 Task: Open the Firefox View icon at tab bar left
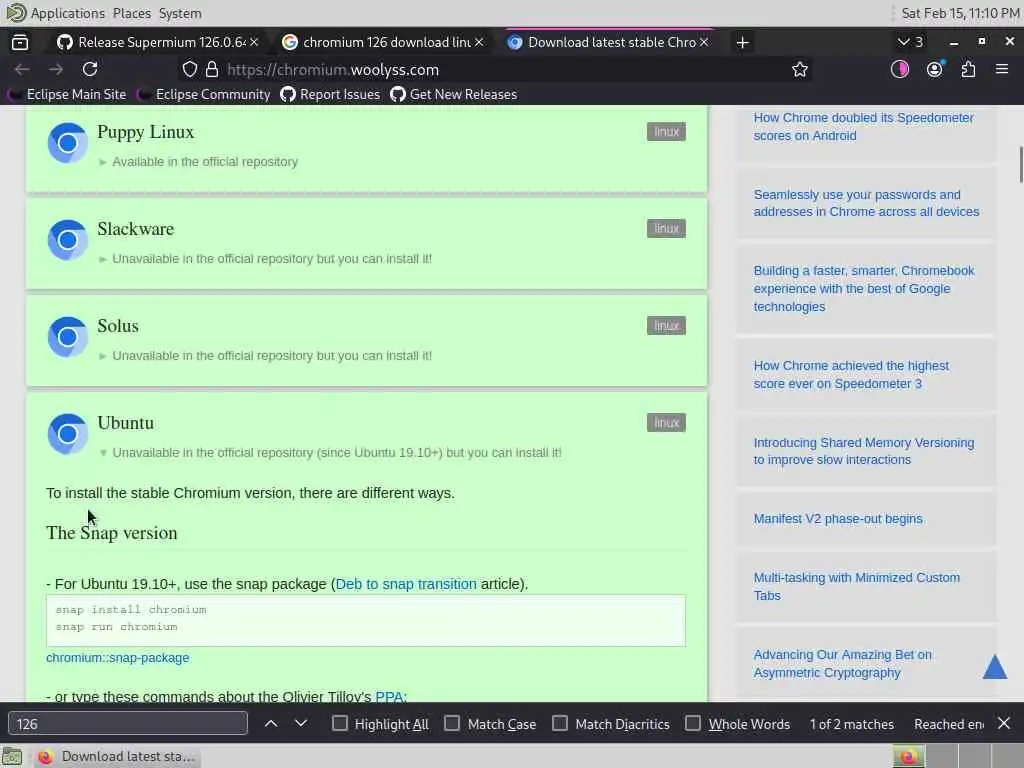pos(20,42)
